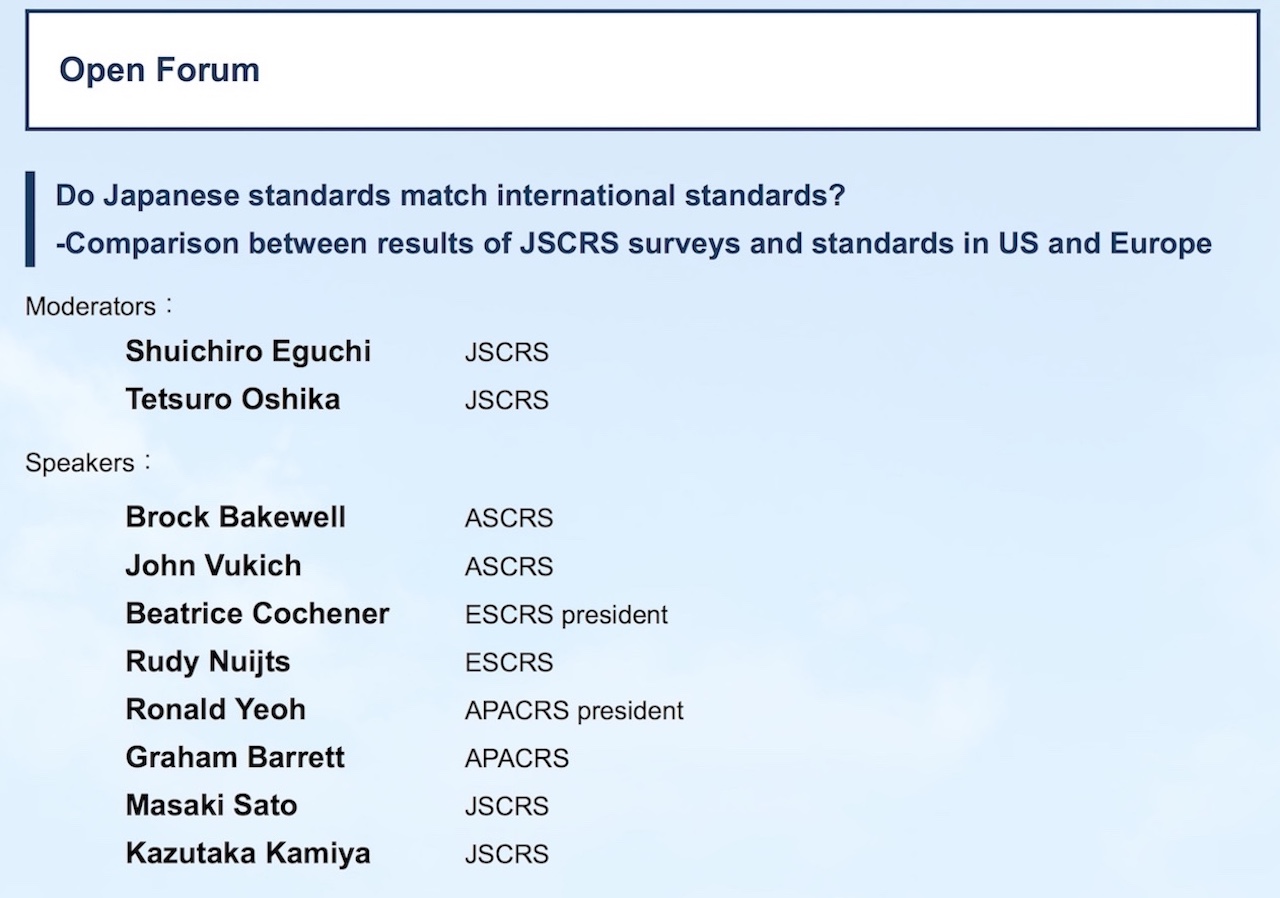Select speaker Beatrice Cochener
Image resolution: width=1280 pixels, height=898 pixels.
point(257,613)
